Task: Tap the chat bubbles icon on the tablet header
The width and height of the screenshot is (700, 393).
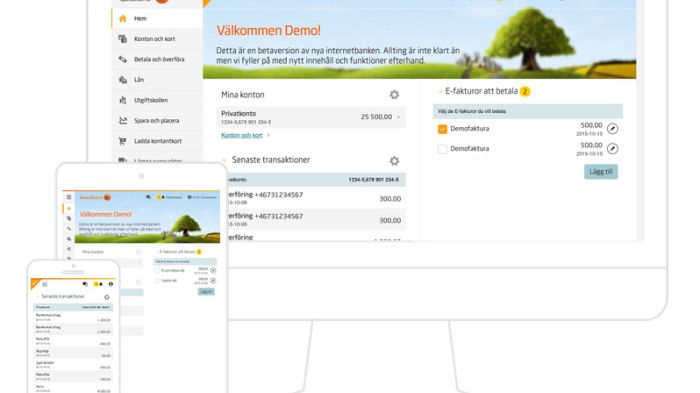Action: [148, 197]
